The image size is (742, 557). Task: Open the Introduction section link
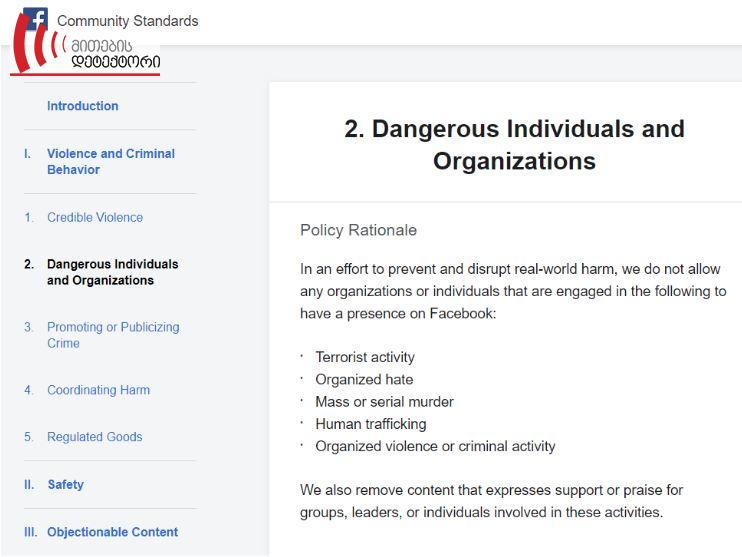[x=82, y=106]
